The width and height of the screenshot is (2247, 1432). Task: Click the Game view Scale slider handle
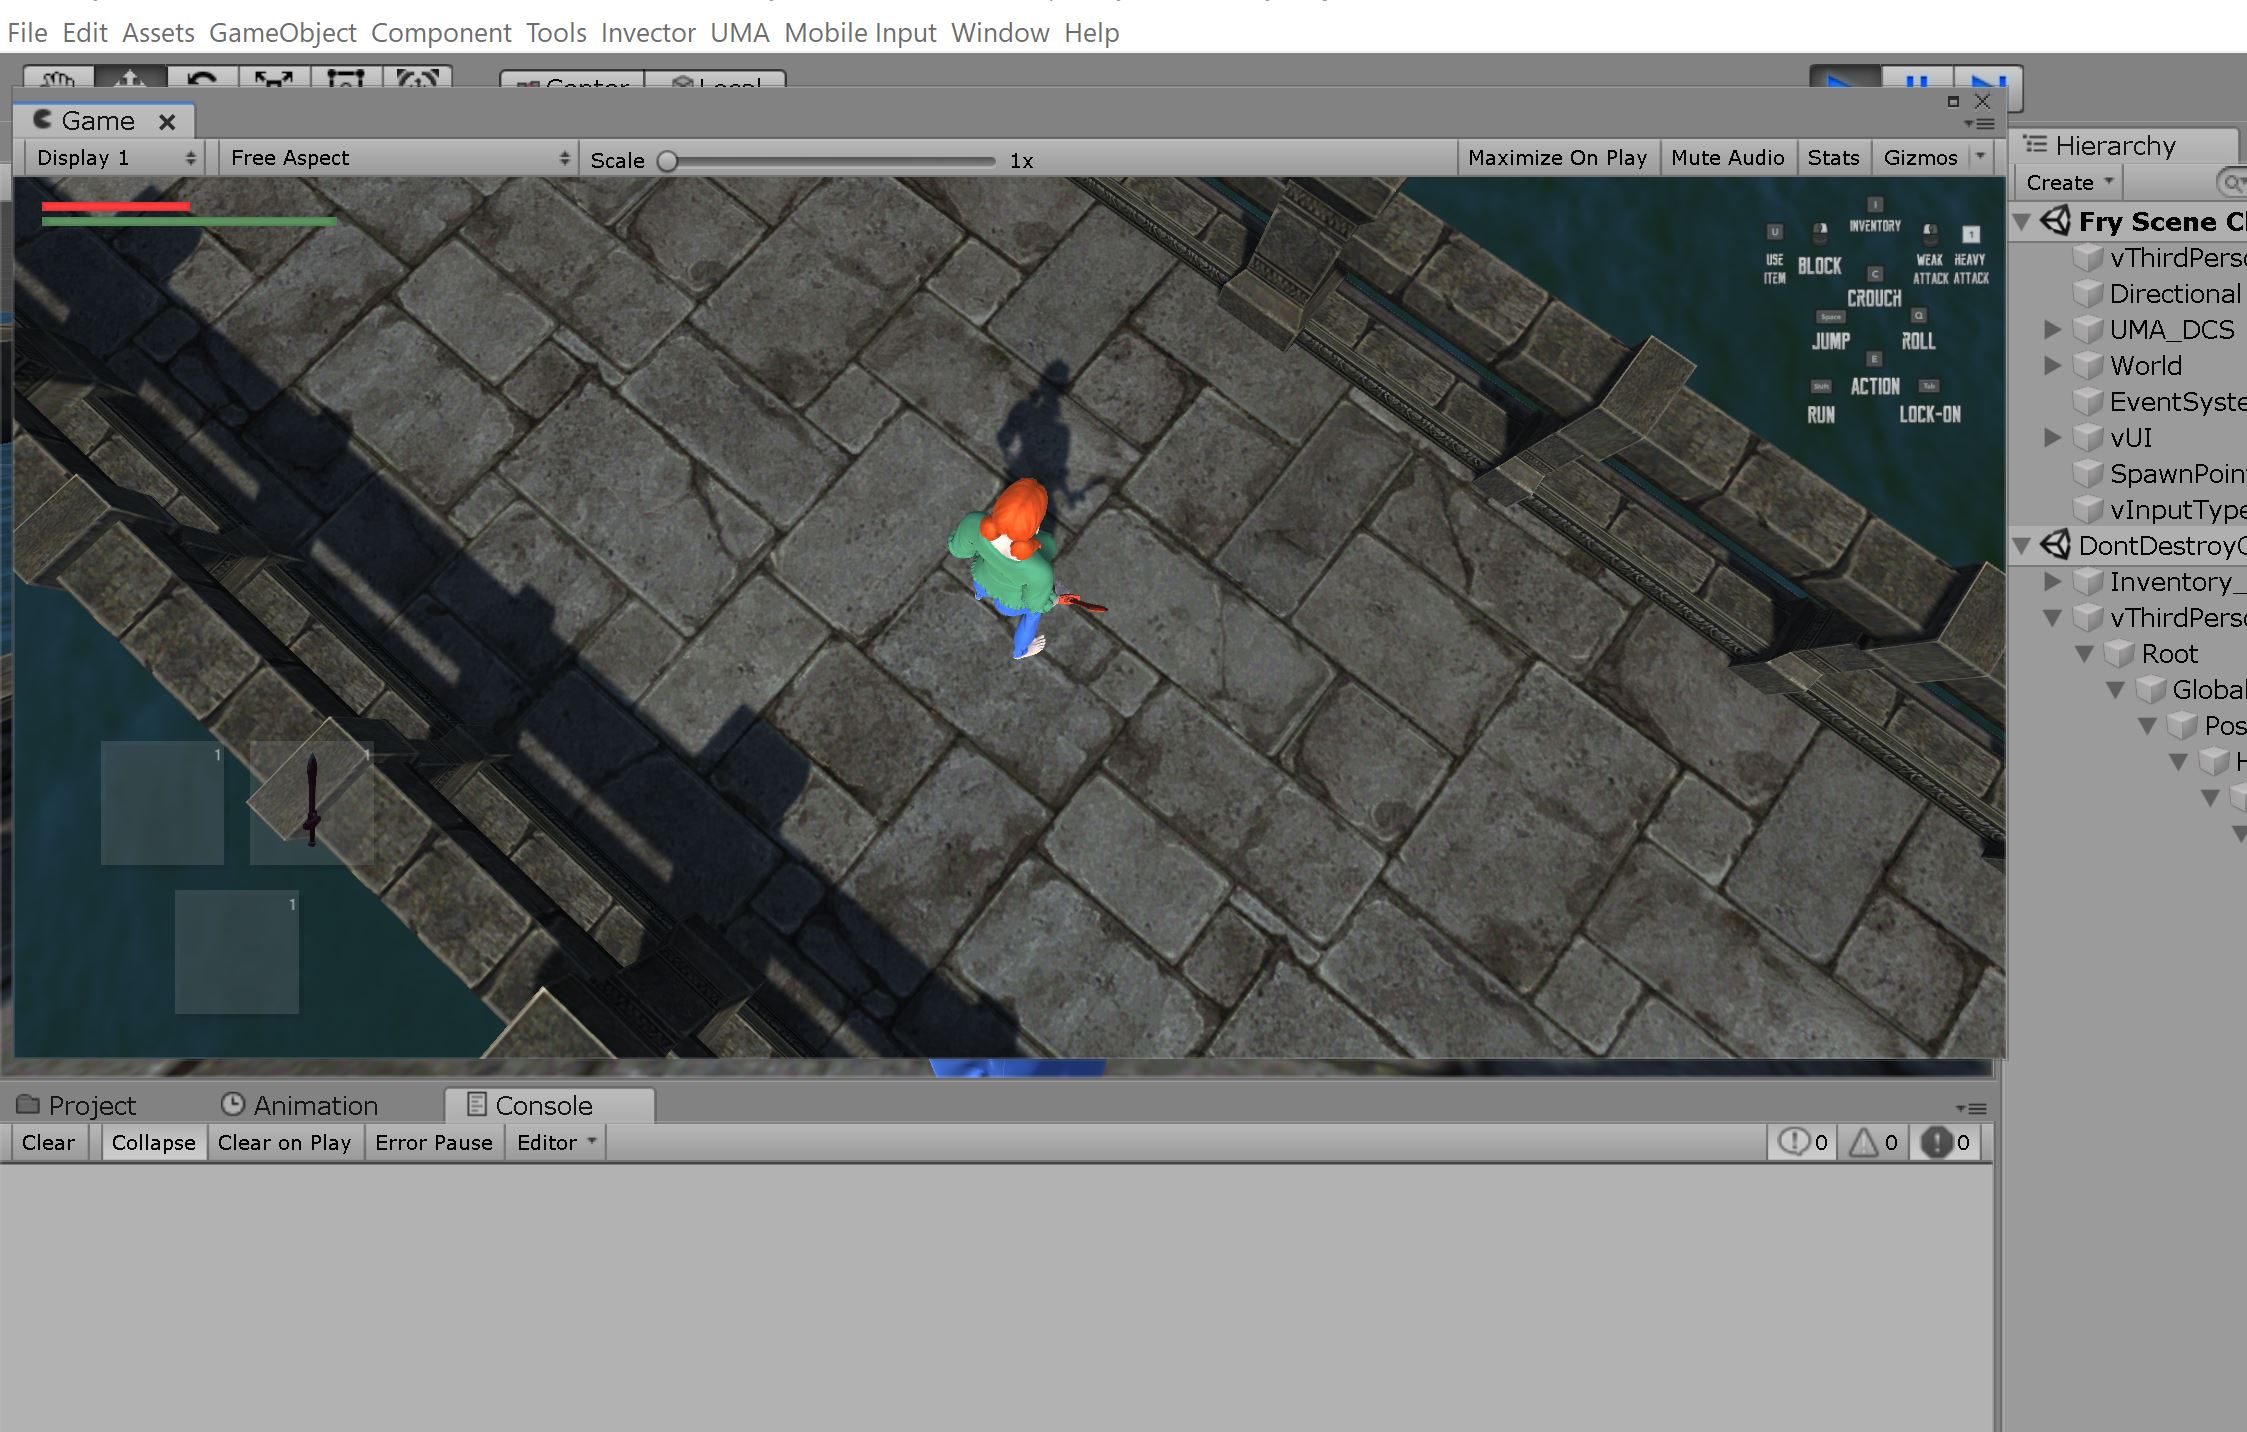(x=668, y=161)
